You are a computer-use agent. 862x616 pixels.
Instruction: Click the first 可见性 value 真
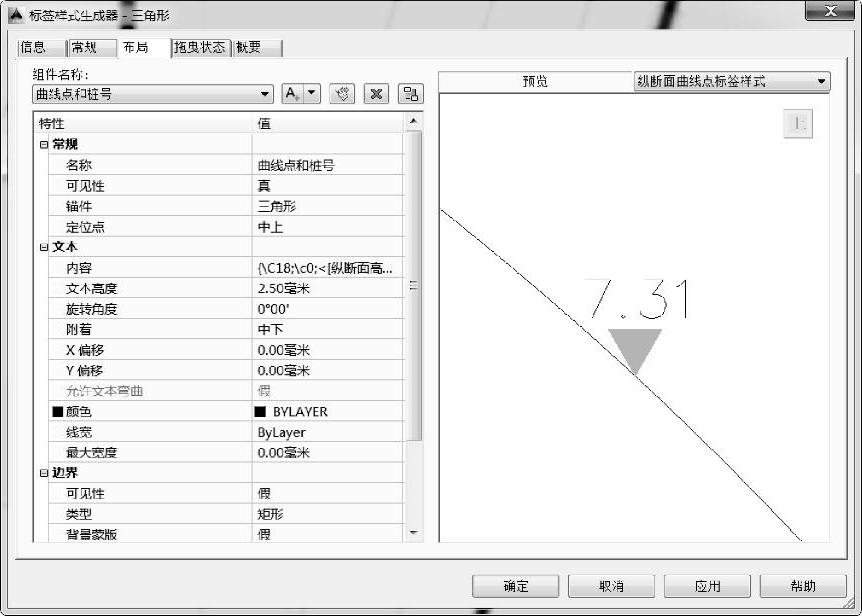tap(328, 186)
